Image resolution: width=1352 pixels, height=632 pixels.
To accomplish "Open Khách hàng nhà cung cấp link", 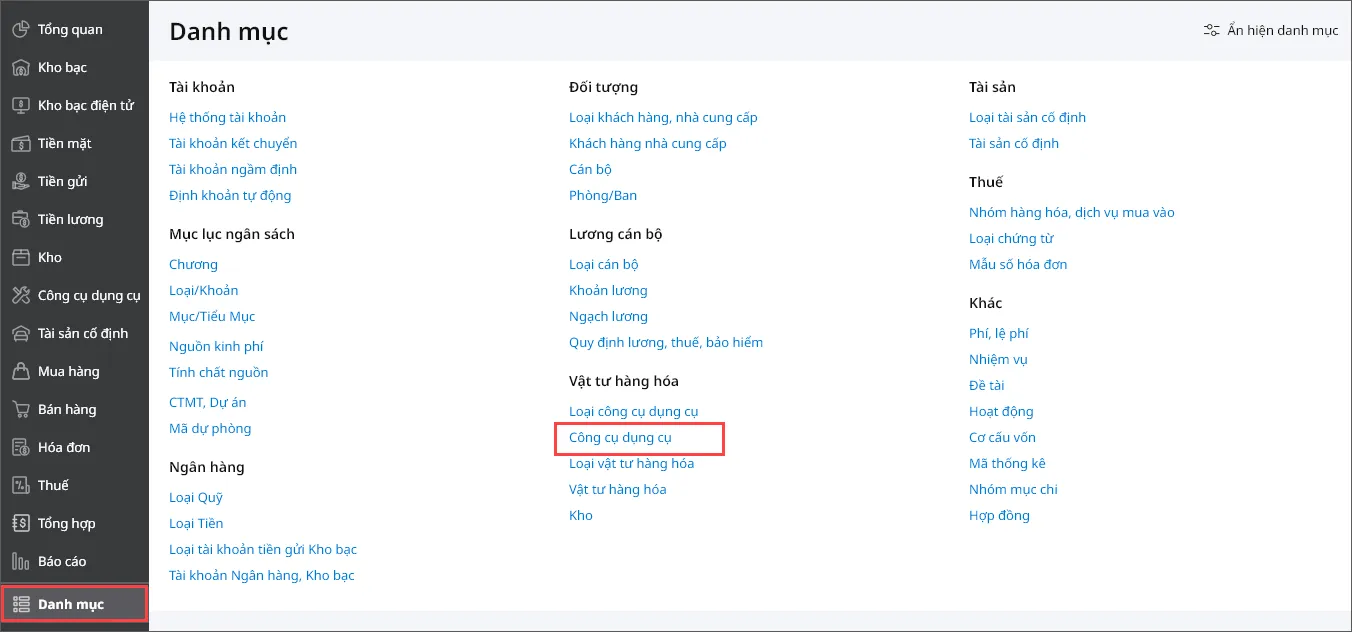I will point(647,144).
